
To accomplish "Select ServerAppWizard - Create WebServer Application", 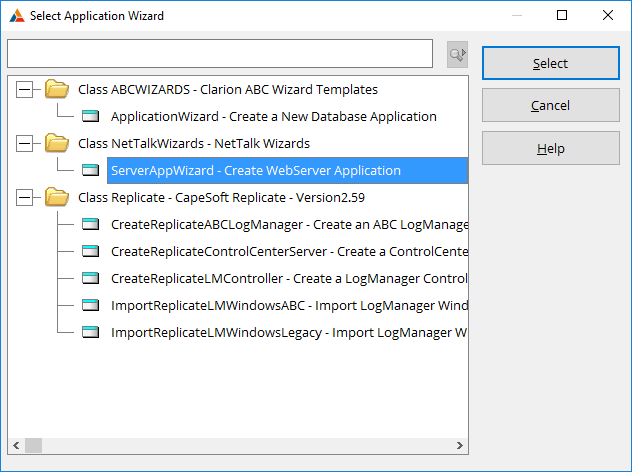I will [x=255, y=170].
